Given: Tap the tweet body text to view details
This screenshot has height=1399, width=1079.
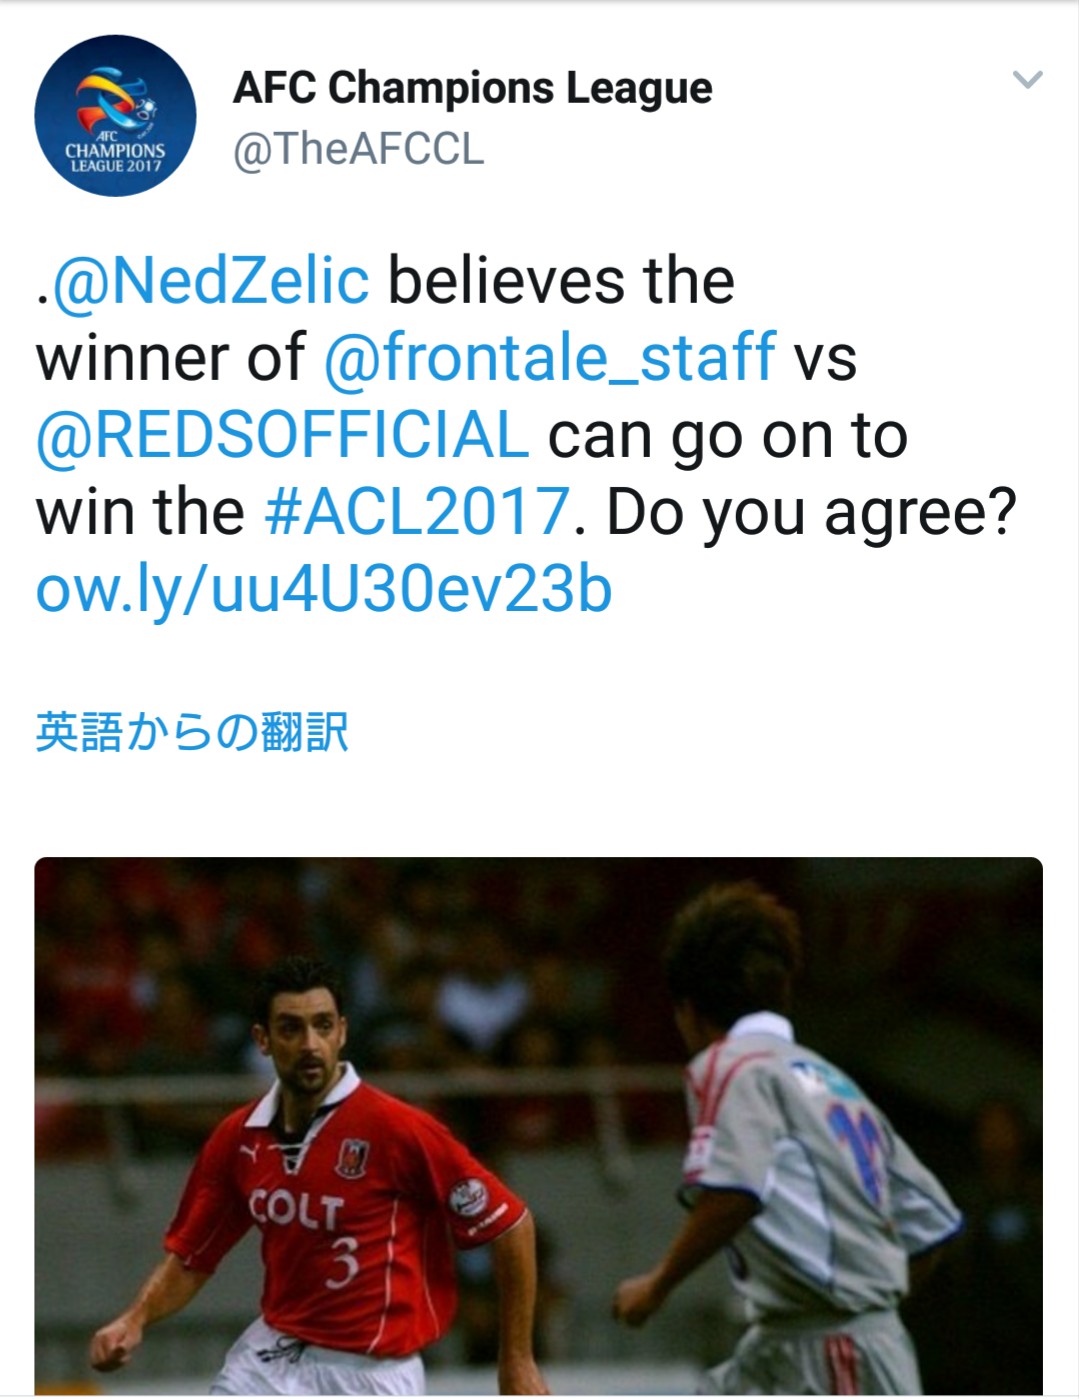Looking at the screenshot, I should pos(526,434).
